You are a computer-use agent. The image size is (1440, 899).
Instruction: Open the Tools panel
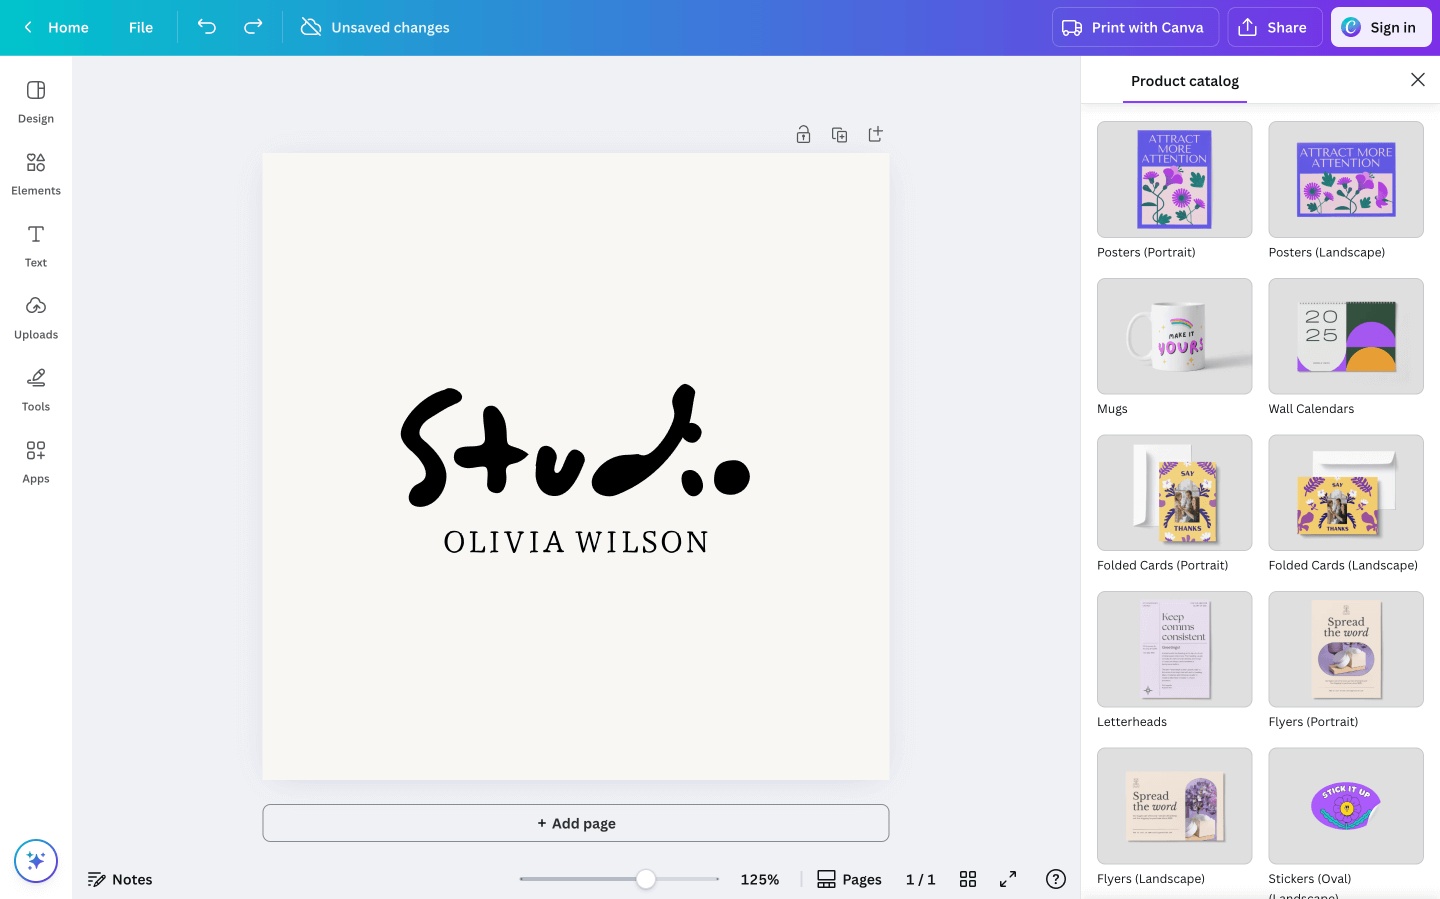coord(35,389)
